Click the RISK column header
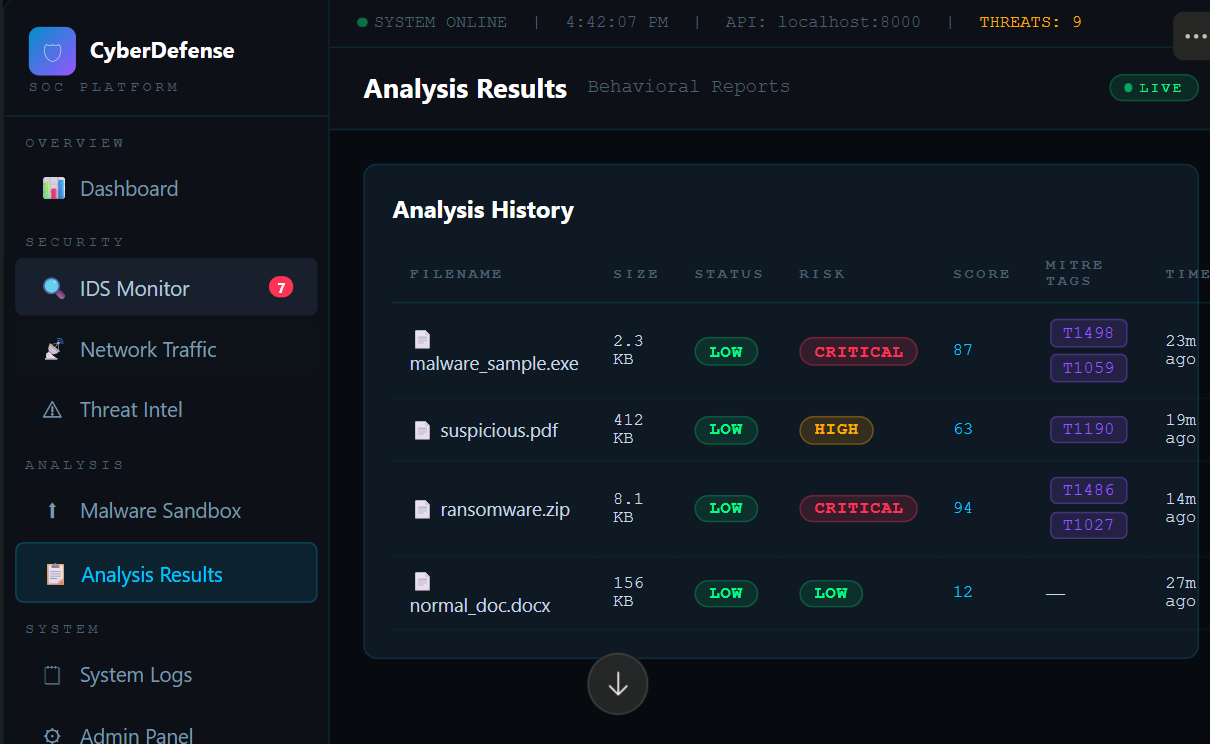This screenshot has width=1210, height=744. pos(822,274)
